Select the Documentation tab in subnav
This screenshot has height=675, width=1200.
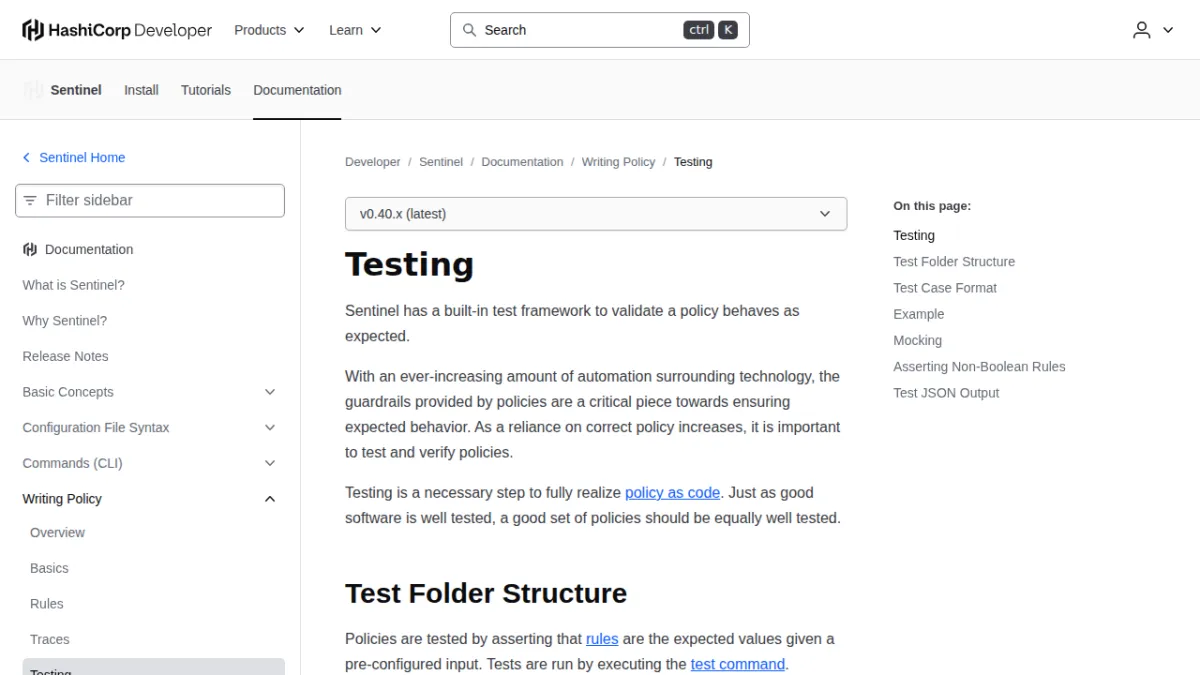tap(297, 90)
